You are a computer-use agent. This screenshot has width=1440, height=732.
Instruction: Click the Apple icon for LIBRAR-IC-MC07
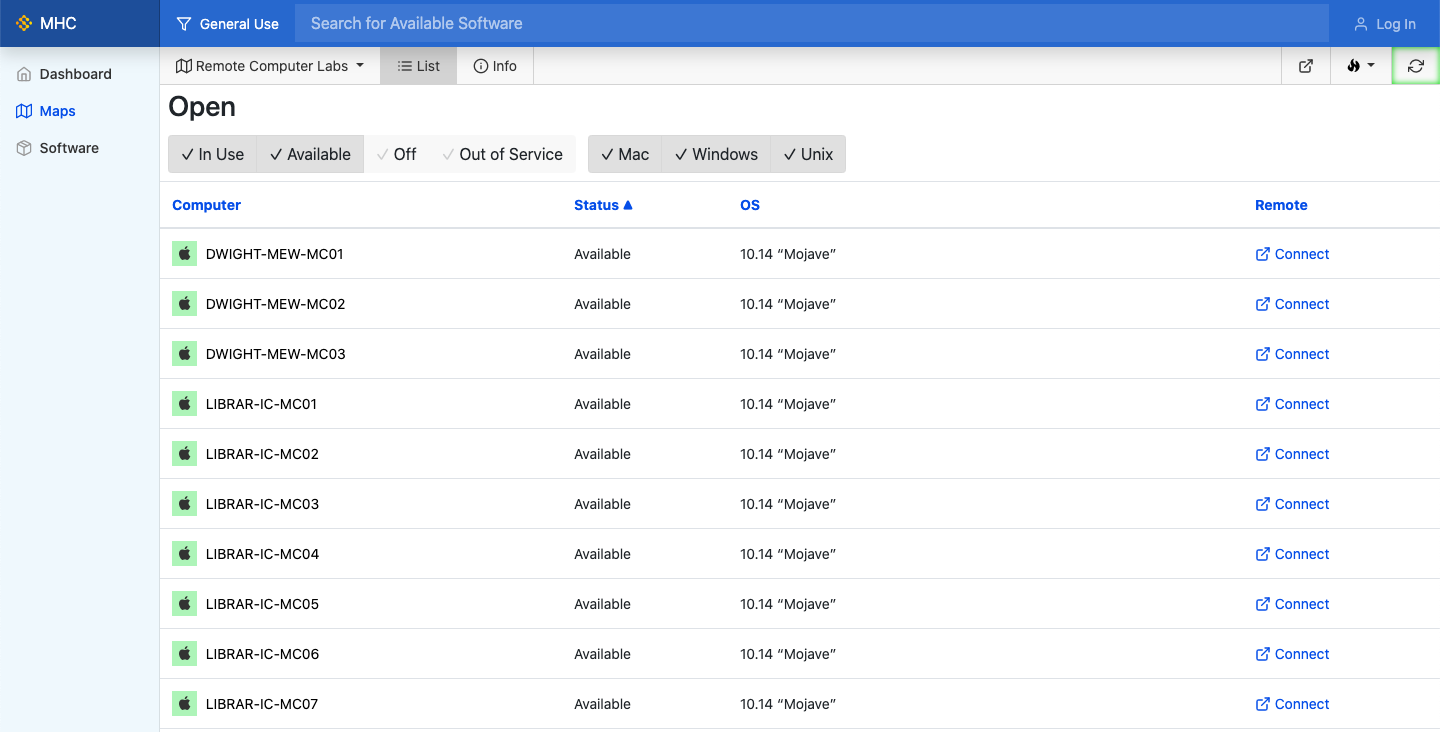coord(184,704)
